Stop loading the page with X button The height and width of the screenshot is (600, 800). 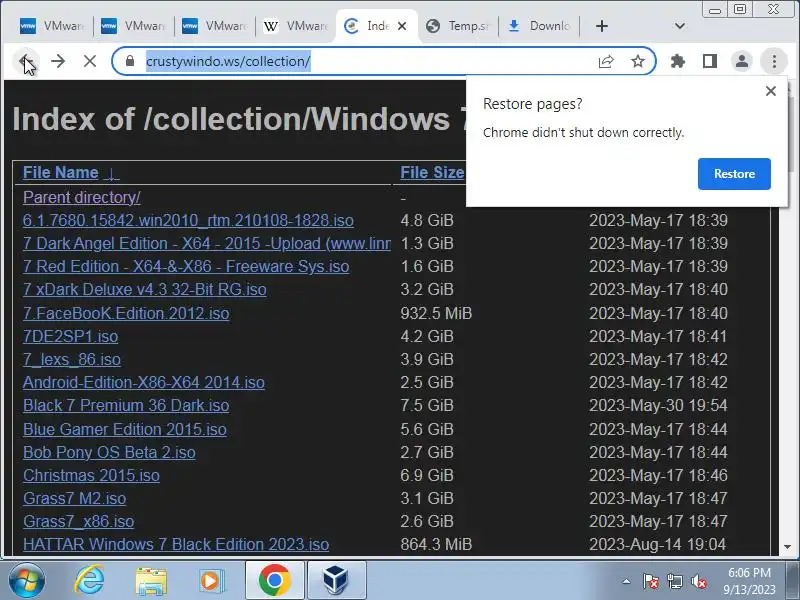(90, 61)
